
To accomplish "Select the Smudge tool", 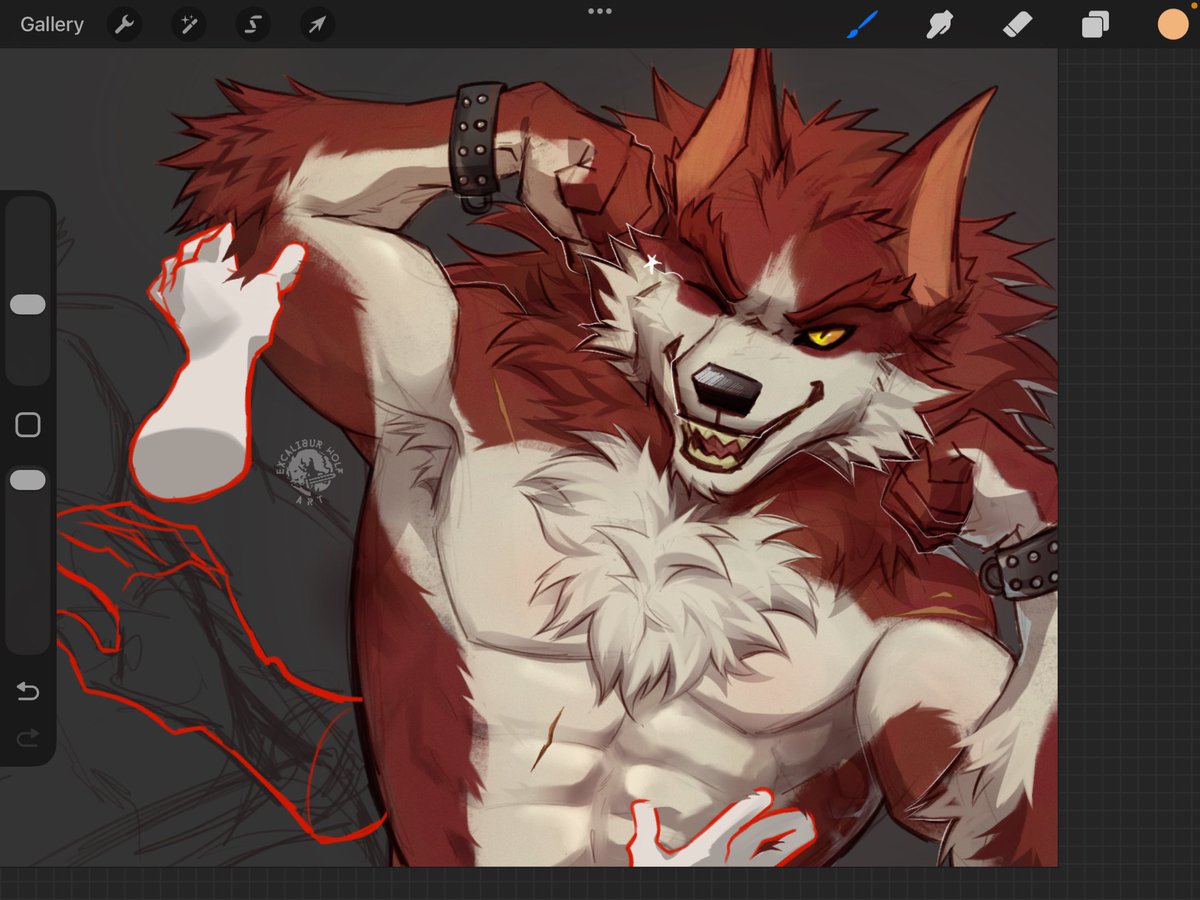I will (939, 25).
